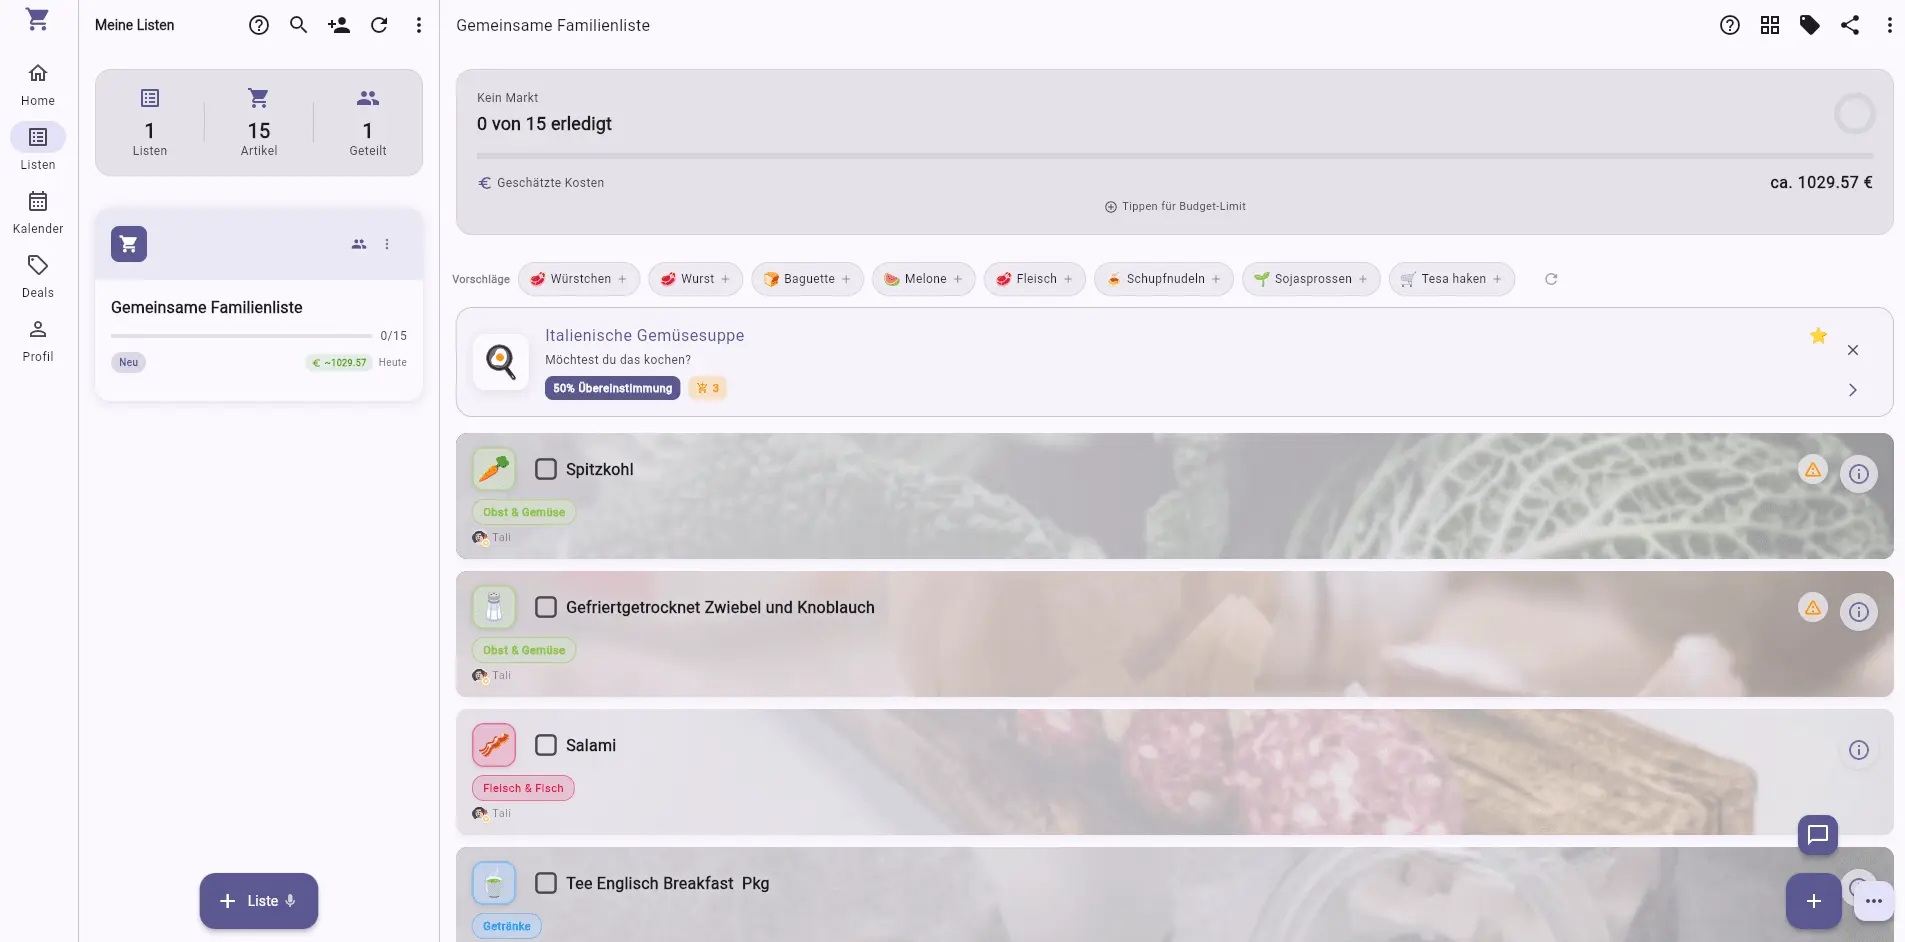
Task: Open the chat message button
Action: click(1818, 835)
